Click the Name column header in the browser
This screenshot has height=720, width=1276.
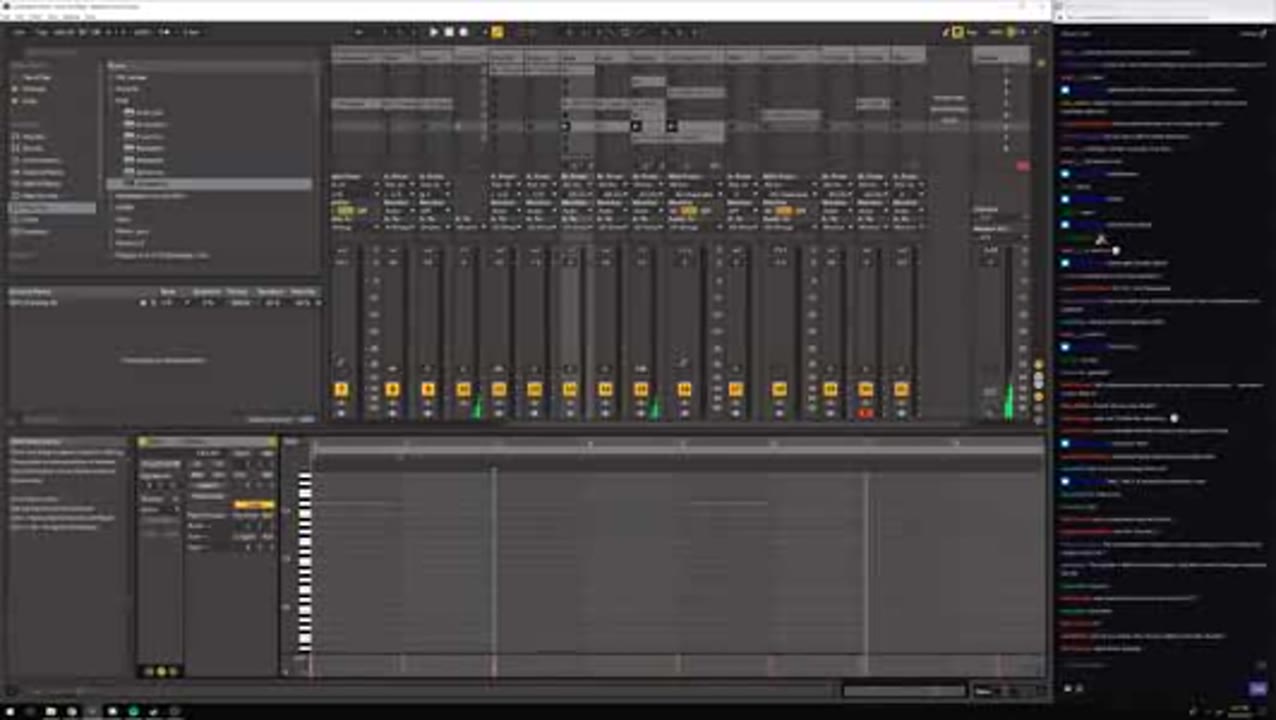(x=212, y=66)
